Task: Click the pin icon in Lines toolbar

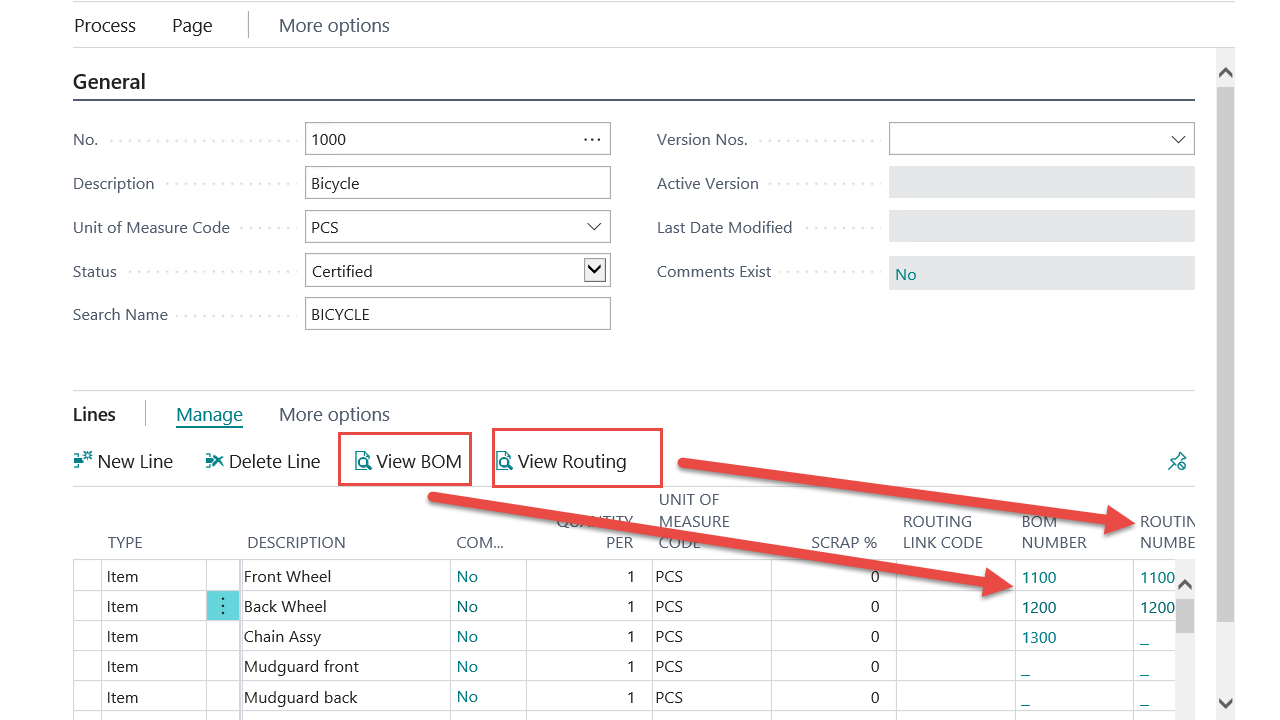Action: 1177,461
